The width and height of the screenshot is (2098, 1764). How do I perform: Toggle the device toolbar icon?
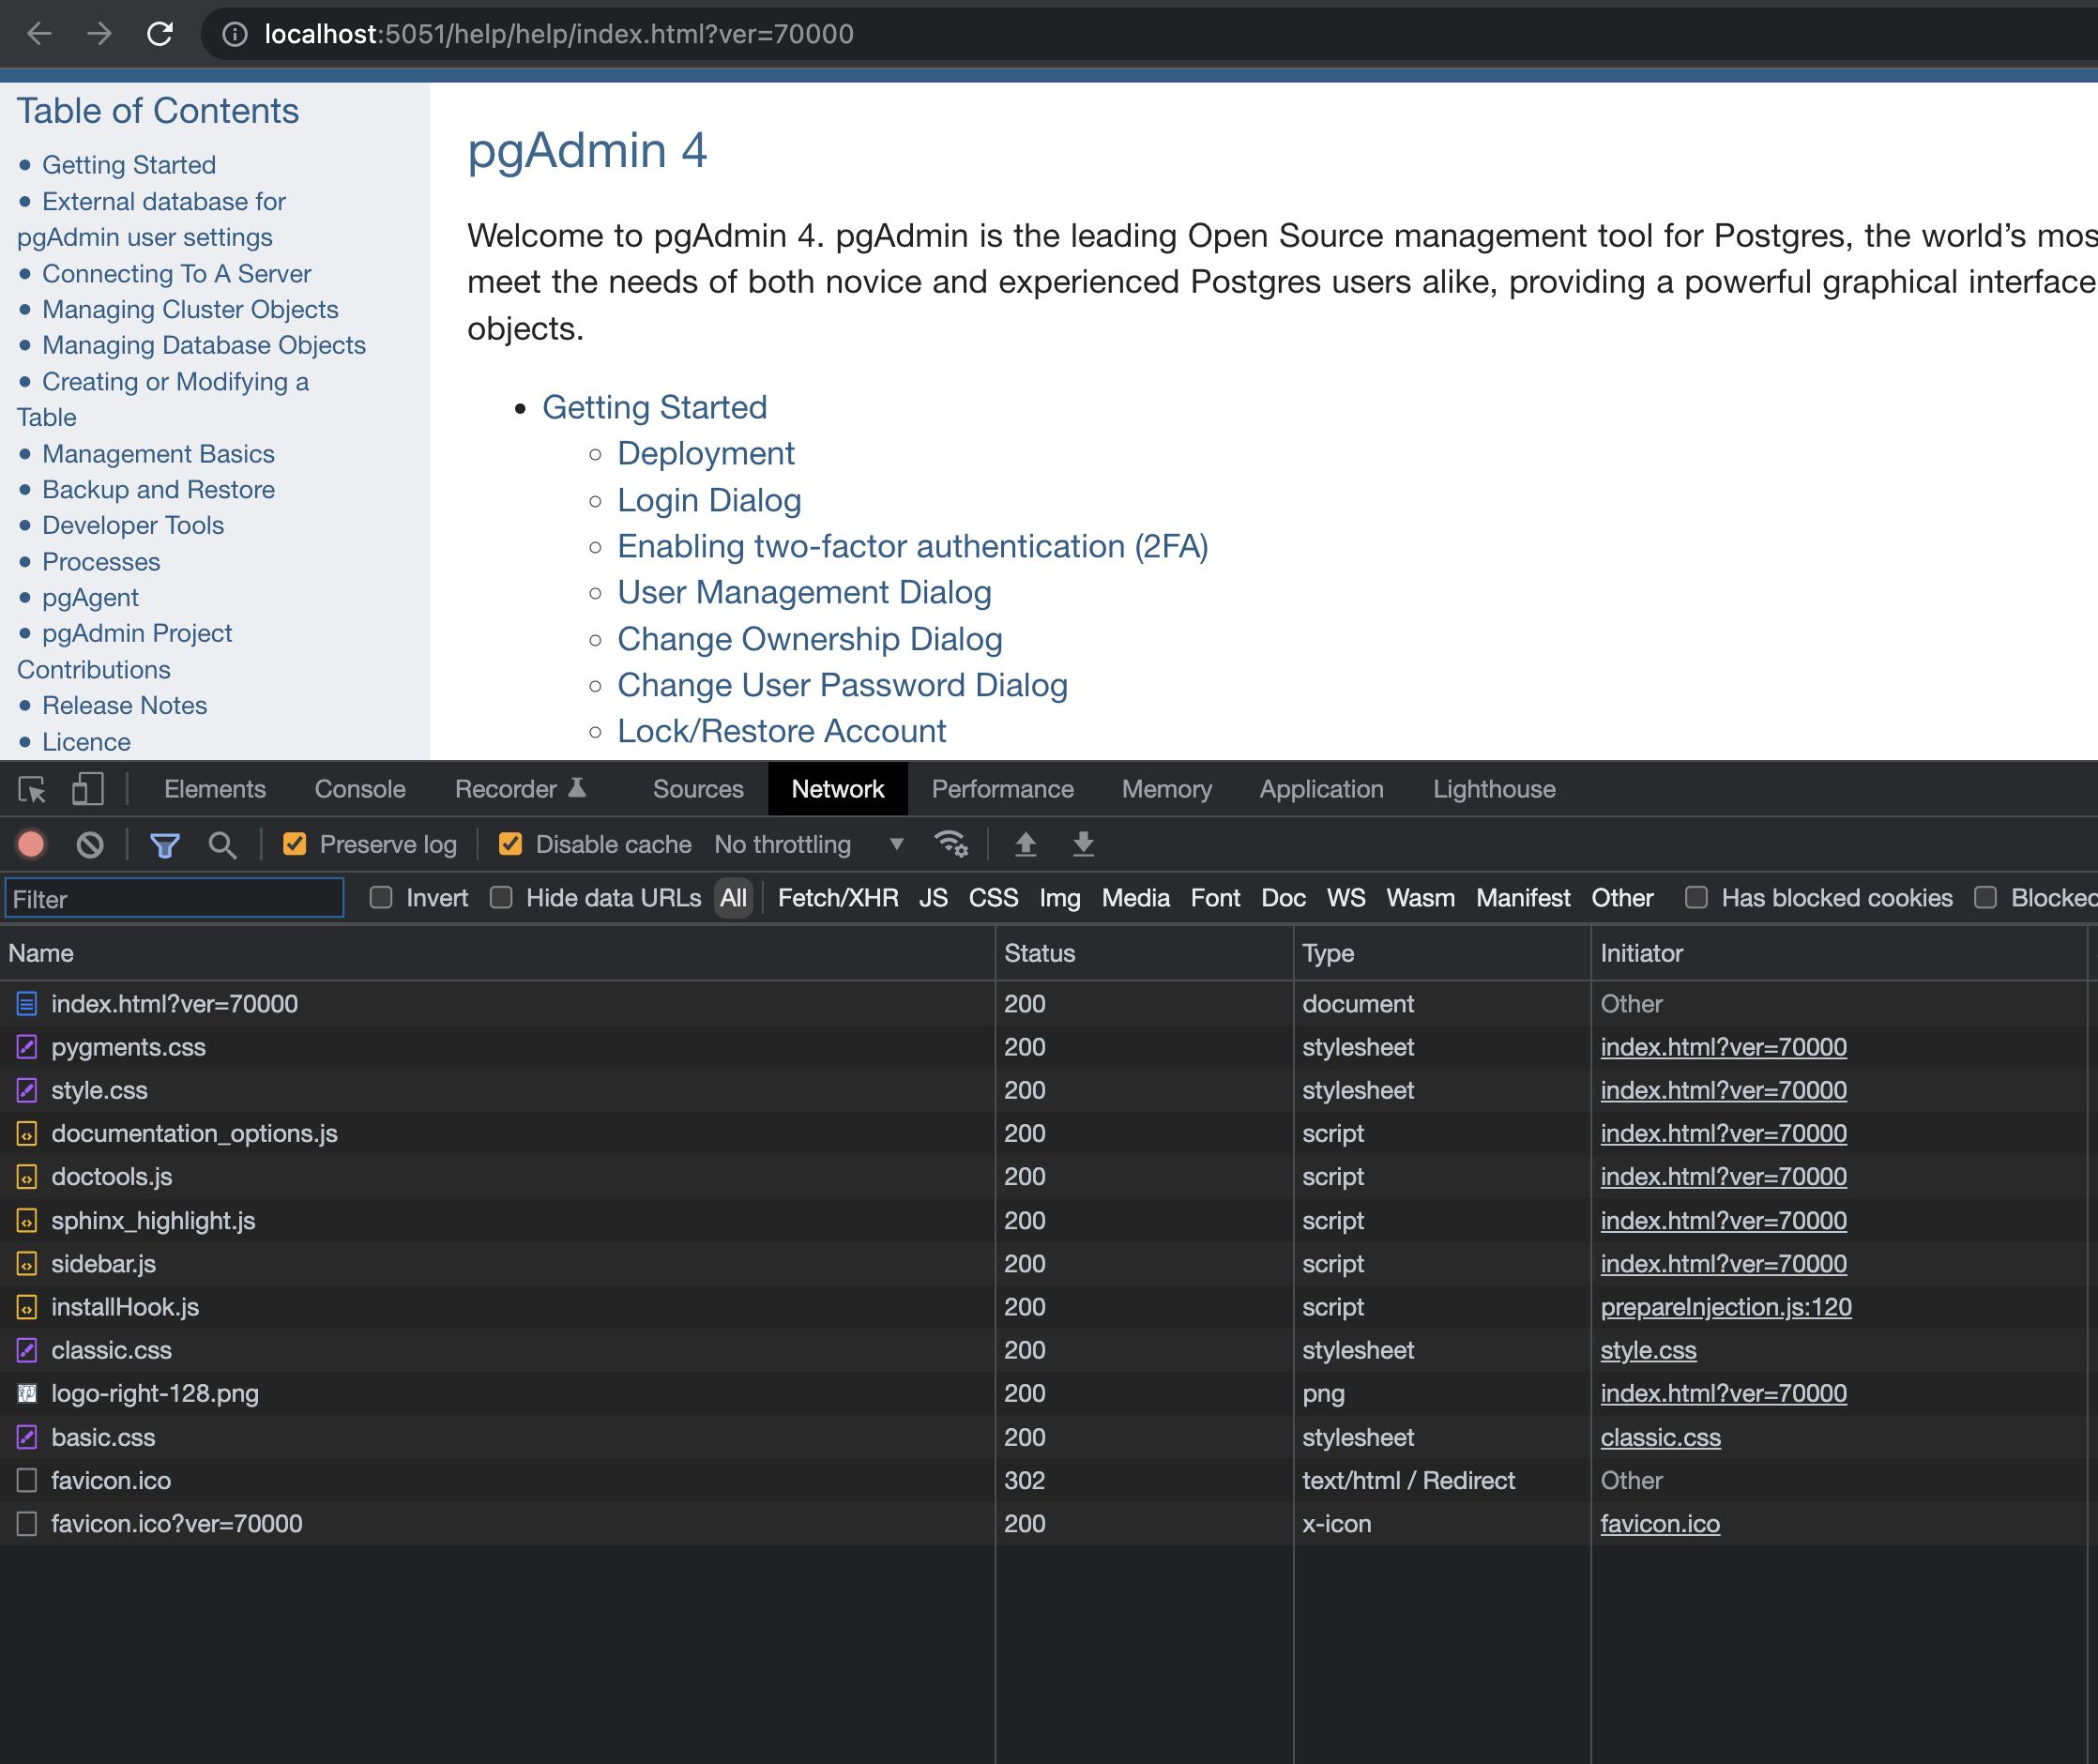[x=88, y=789]
